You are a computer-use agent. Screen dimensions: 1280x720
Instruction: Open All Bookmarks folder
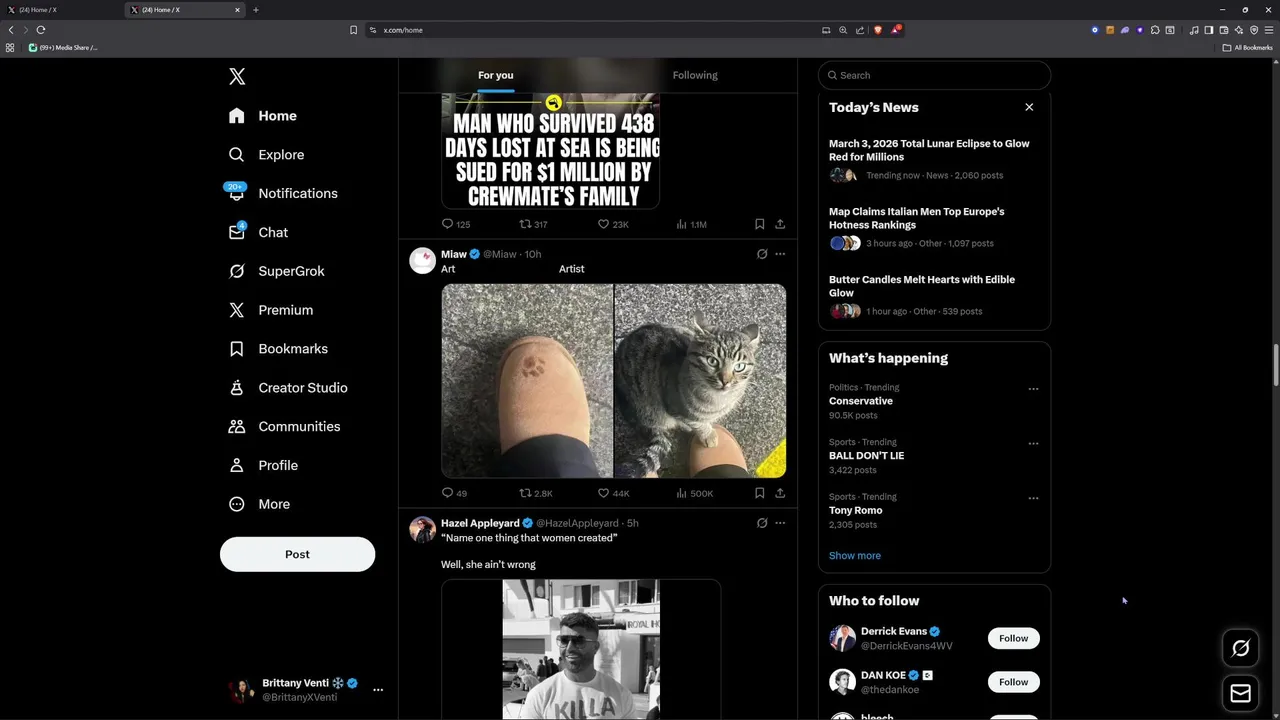[1248, 47]
